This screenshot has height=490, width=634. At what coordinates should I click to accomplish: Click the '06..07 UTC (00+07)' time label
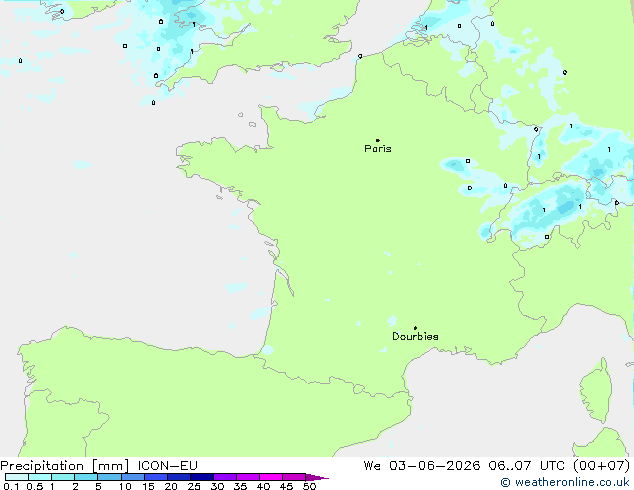tap(559, 465)
